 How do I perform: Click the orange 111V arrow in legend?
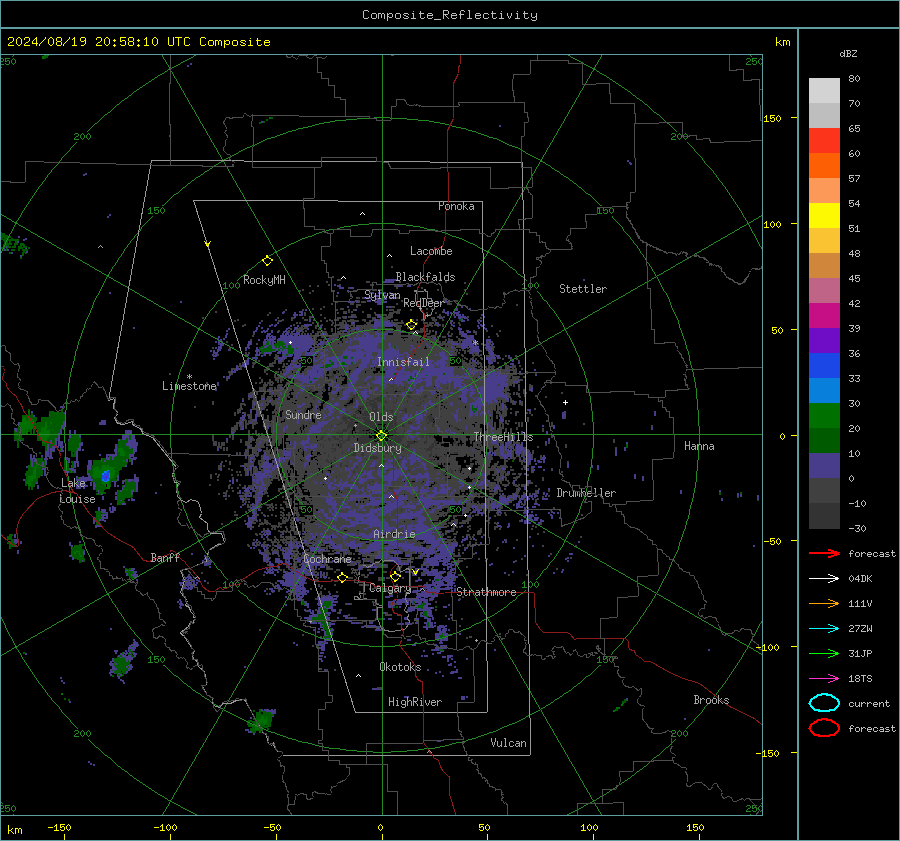click(824, 603)
